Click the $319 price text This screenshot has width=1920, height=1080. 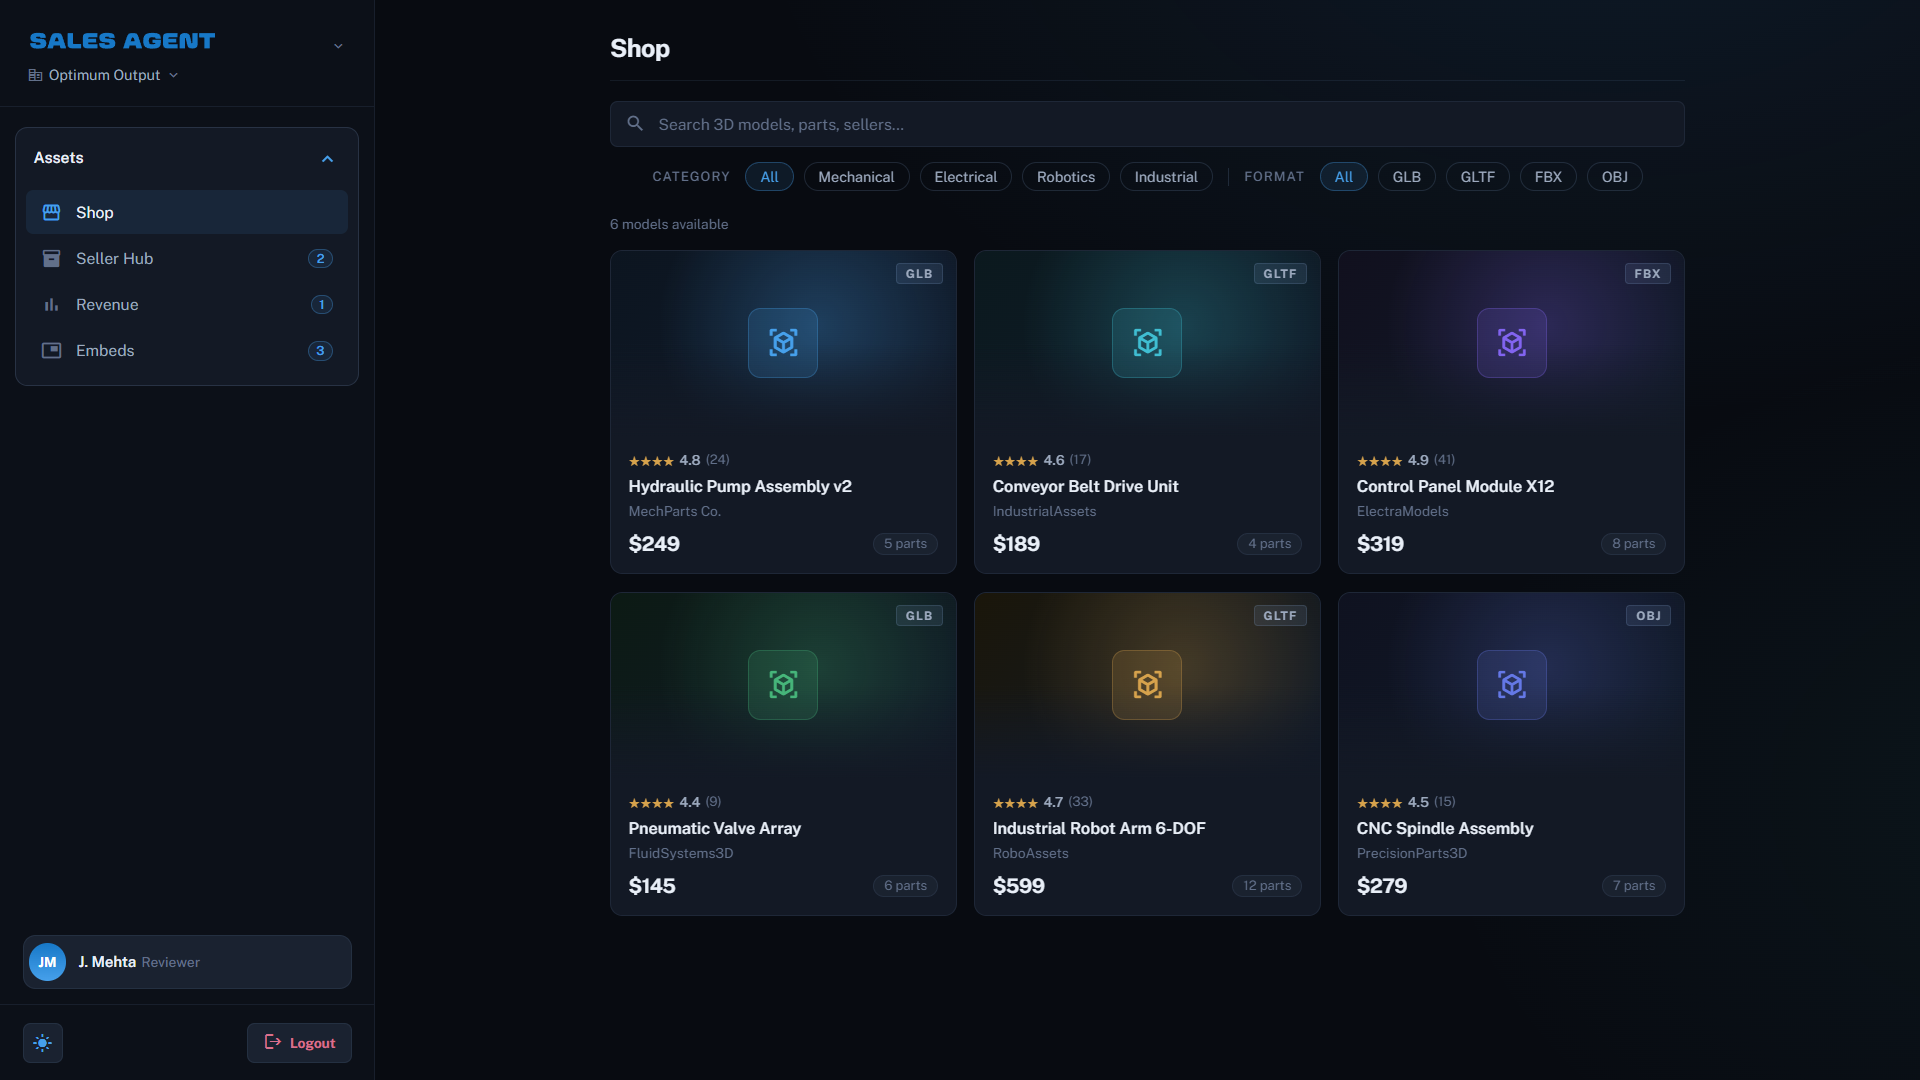tap(1380, 544)
